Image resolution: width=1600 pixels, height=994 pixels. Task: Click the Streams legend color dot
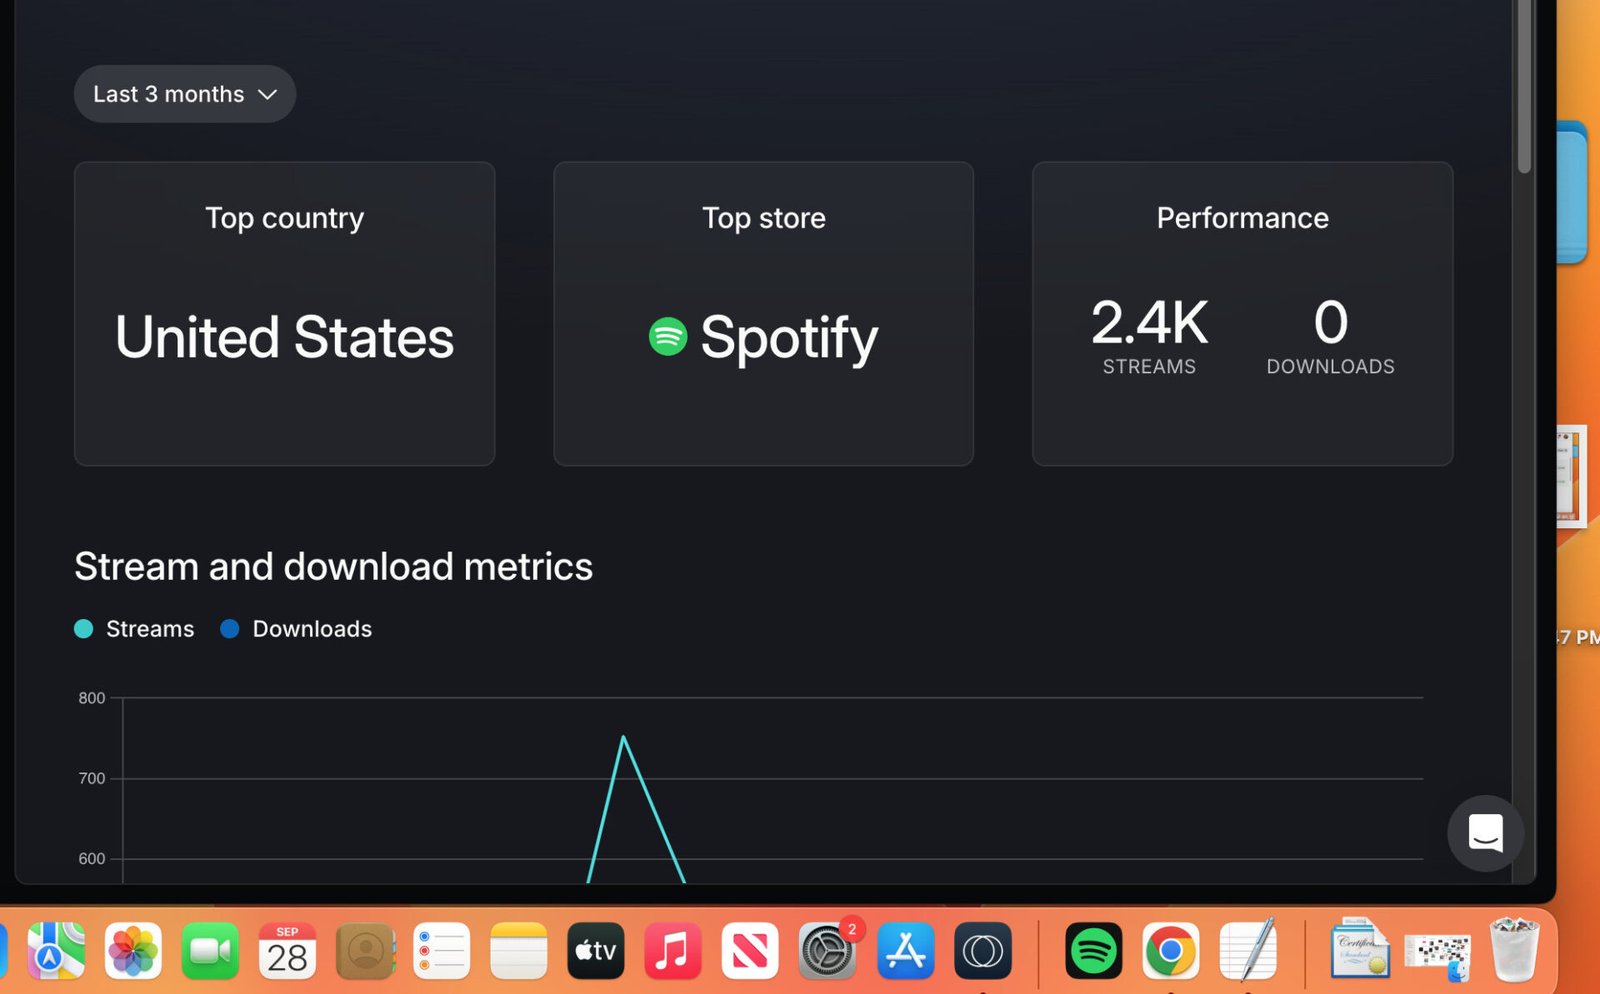84,629
